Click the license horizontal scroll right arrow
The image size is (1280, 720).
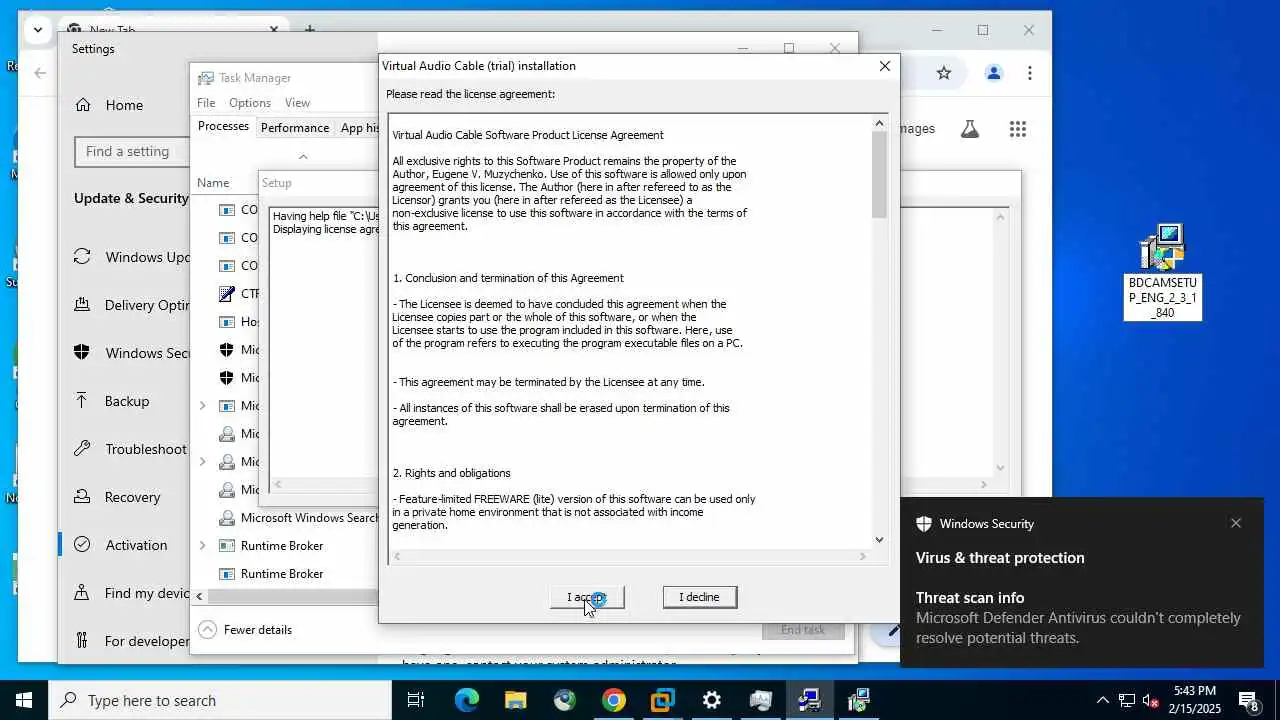[863, 556]
